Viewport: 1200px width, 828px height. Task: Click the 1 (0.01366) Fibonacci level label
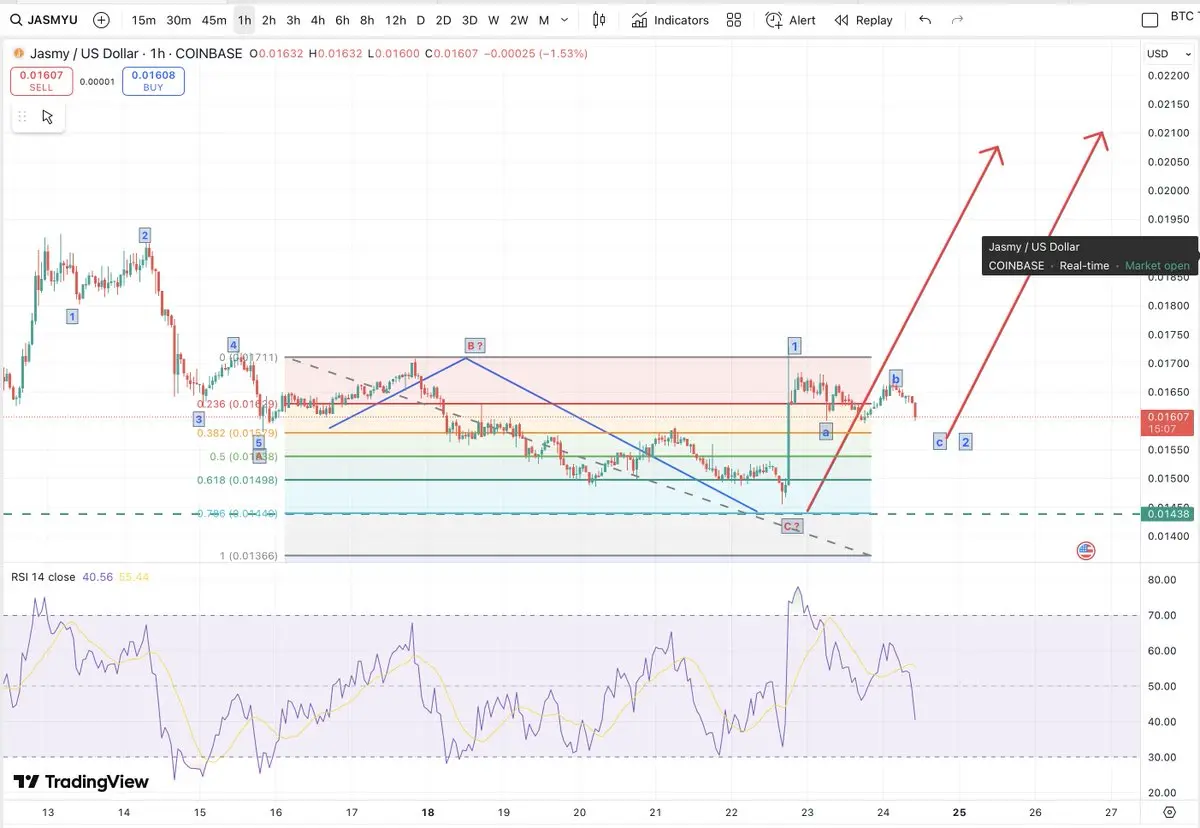[x=249, y=556]
